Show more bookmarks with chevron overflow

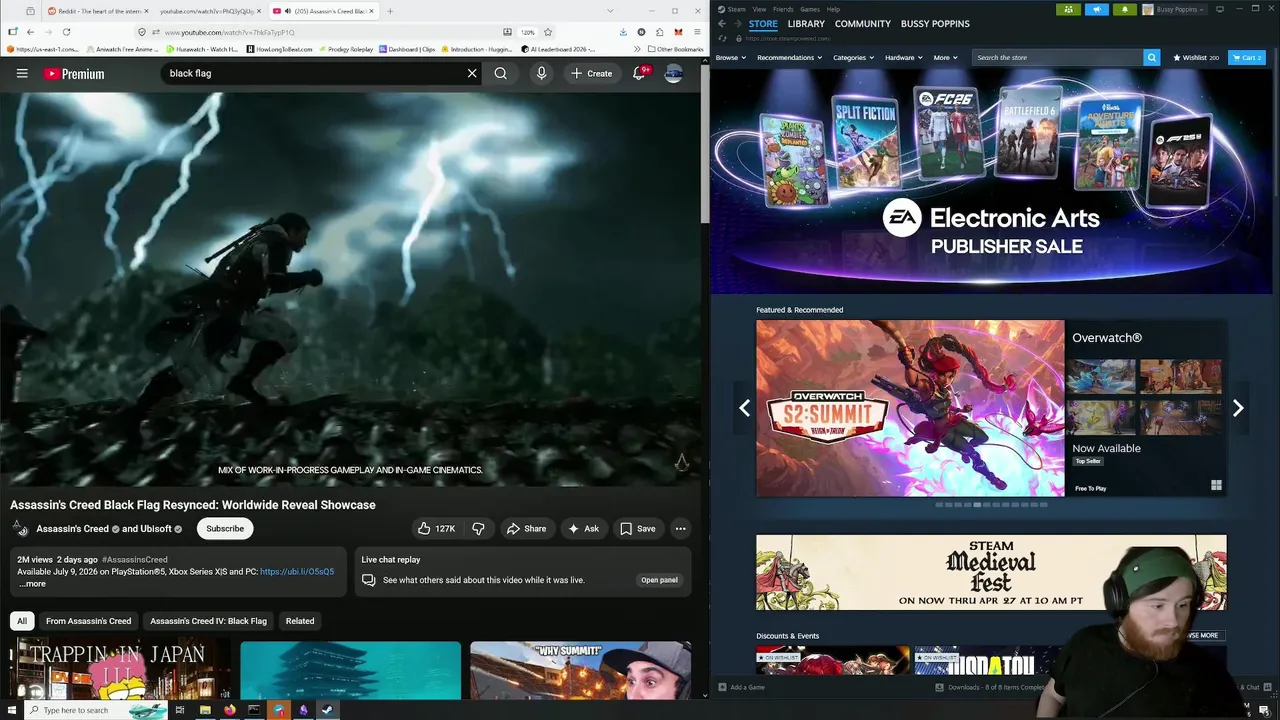click(637, 49)
